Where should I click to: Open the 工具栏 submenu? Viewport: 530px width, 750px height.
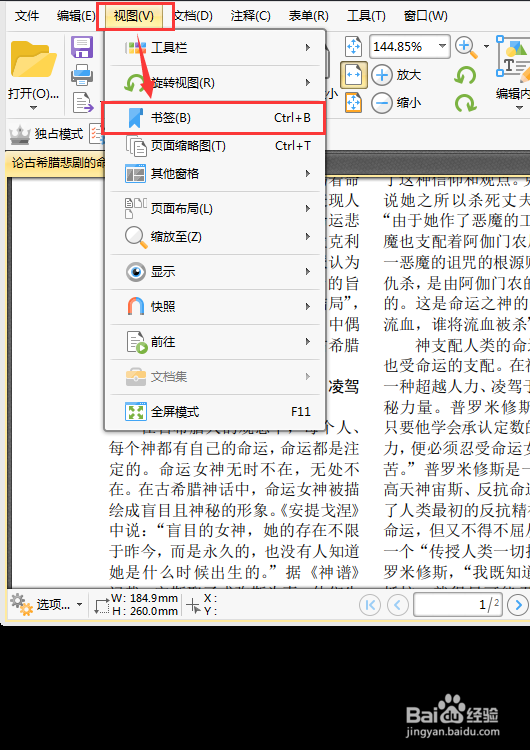215,48
